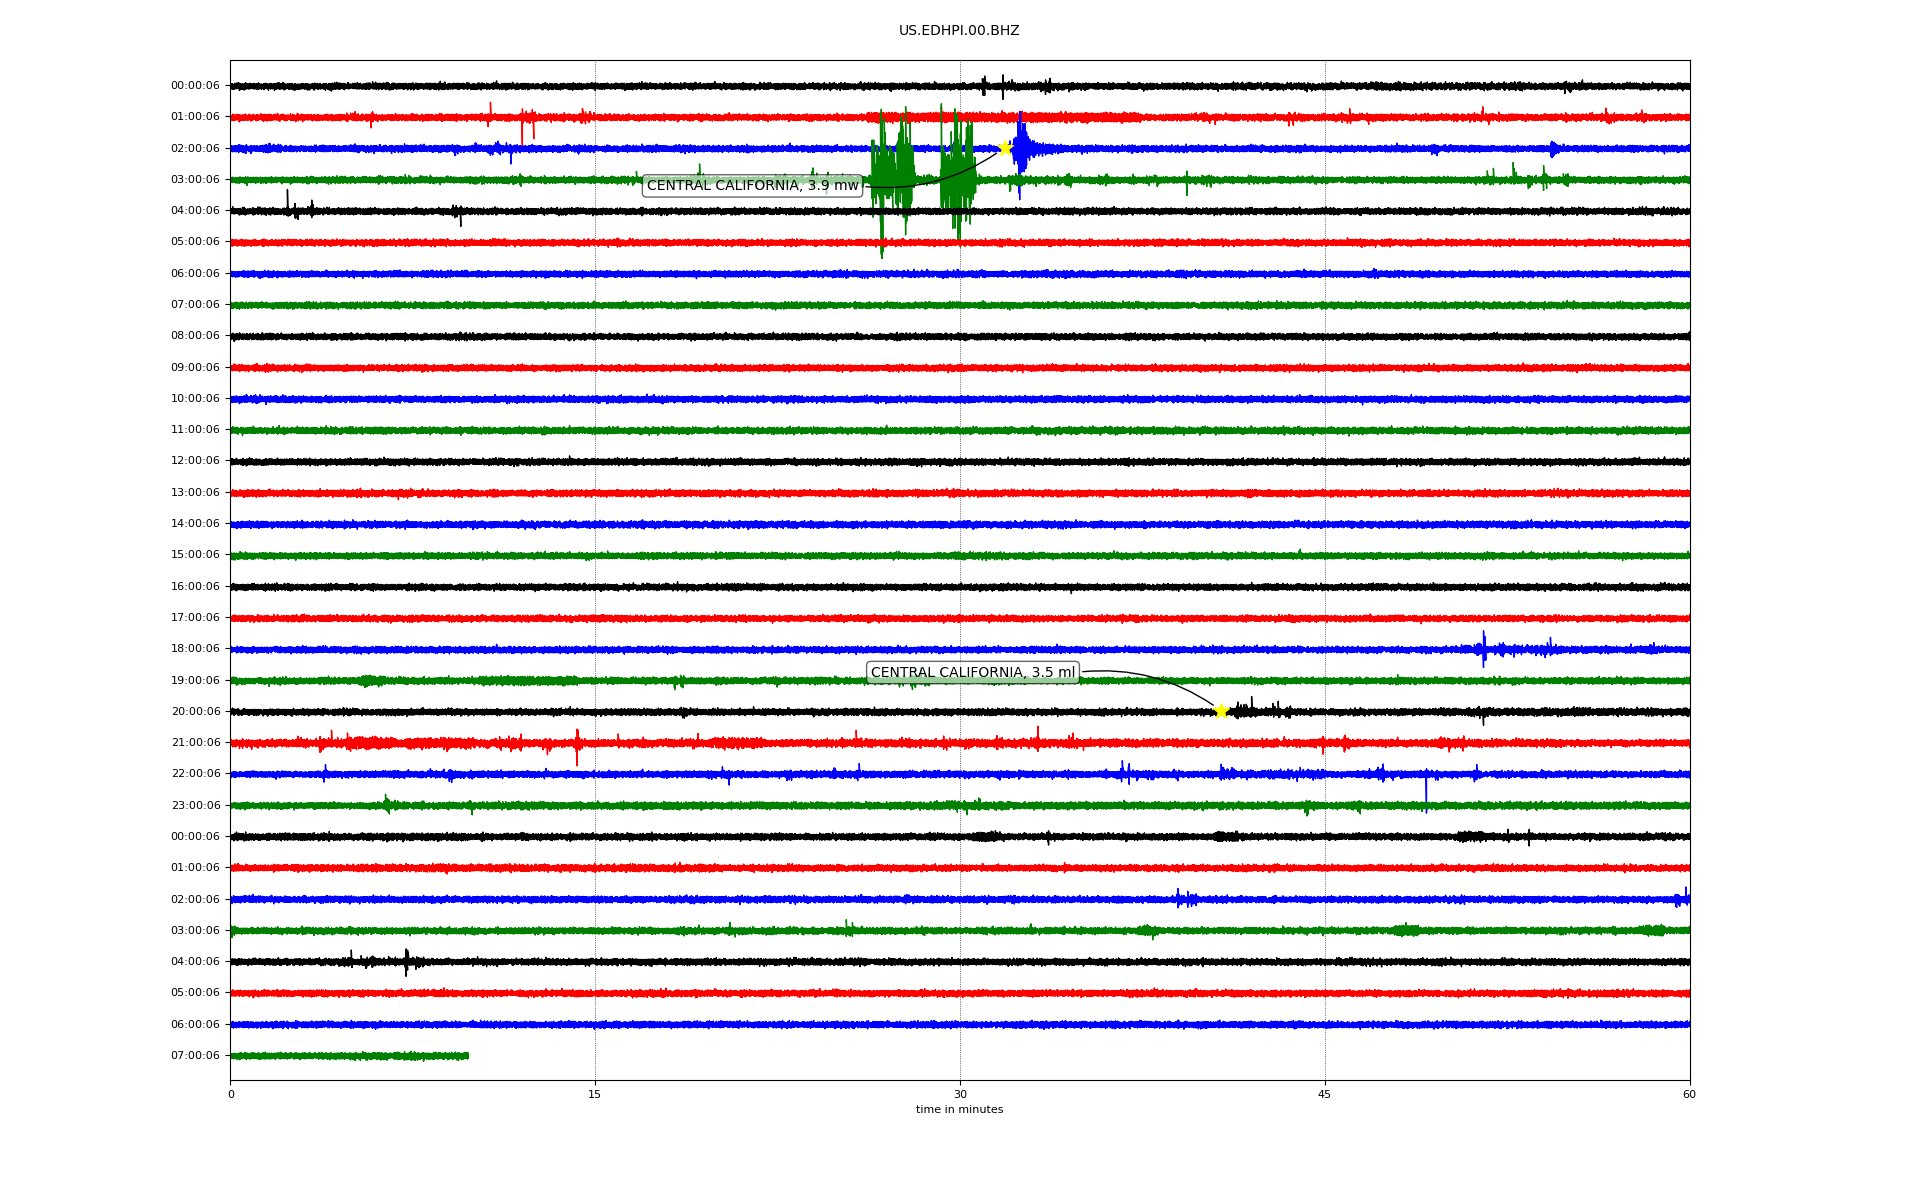Click the blue earthquake wave after the star
Image resolution: width=1920 pixels, height=1200 pixels.
pyautogui.click(x=1022, y=148)
